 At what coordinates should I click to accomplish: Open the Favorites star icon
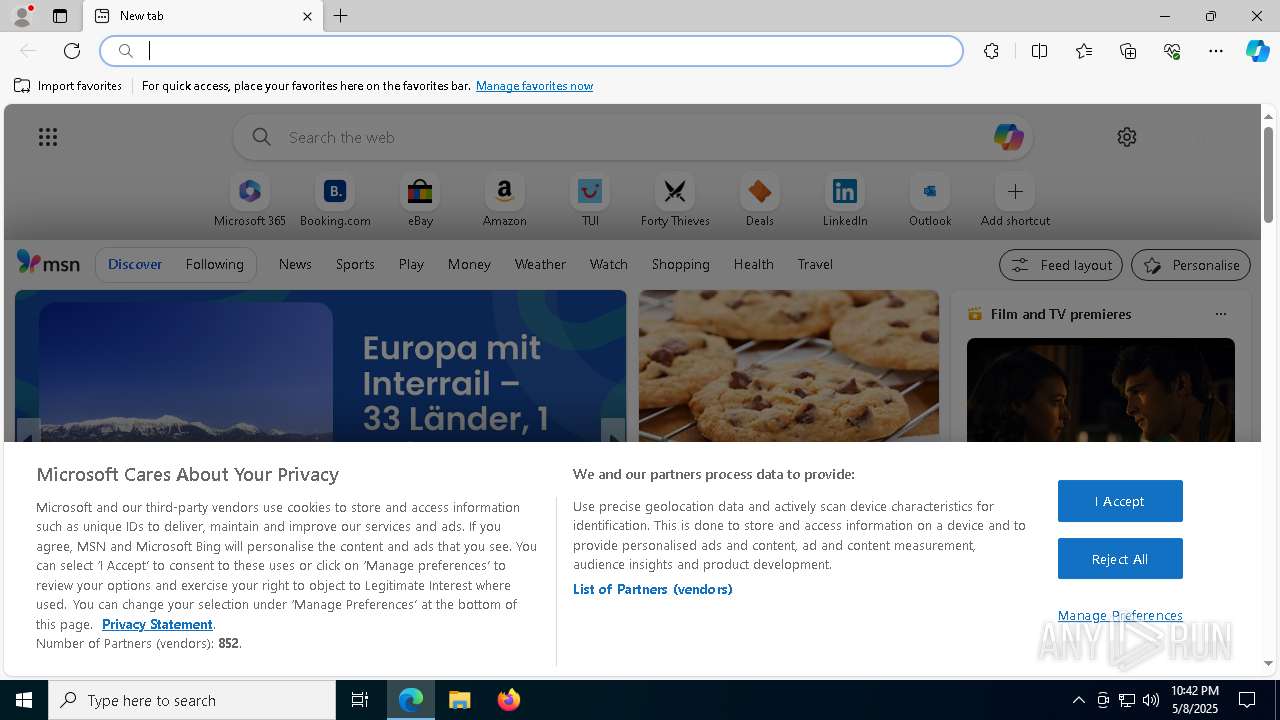[x=1084, y=51]
